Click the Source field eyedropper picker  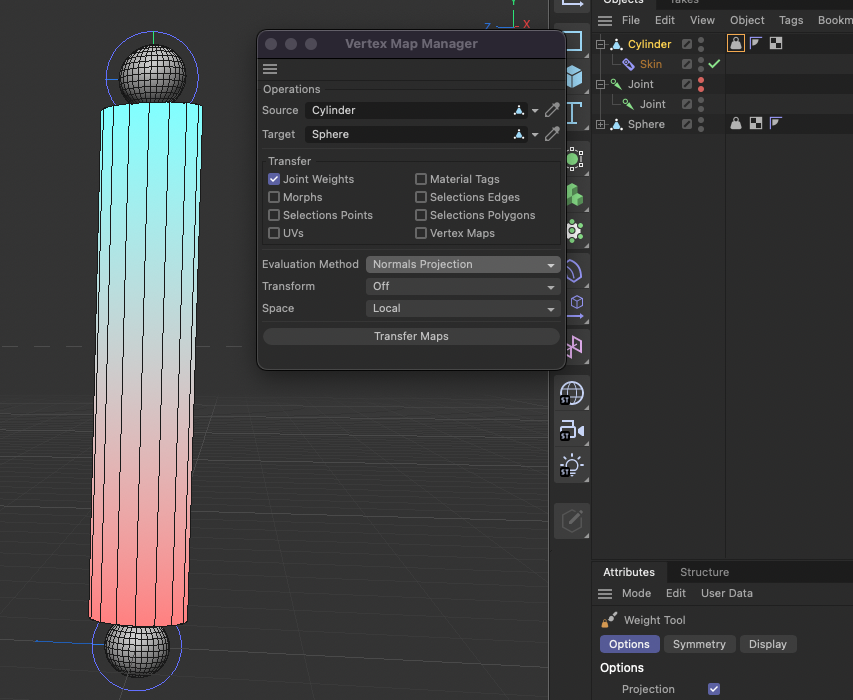click(x=551, y=110)
